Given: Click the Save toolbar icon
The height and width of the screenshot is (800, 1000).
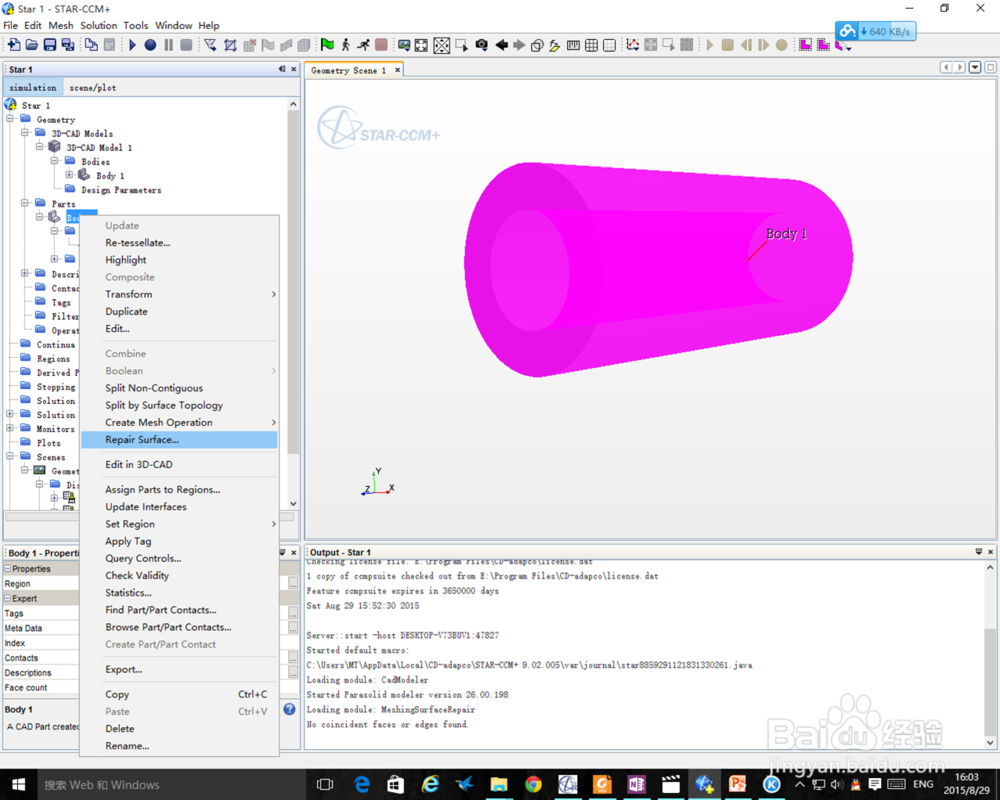Looking at the screenshot, I should 50,45.
